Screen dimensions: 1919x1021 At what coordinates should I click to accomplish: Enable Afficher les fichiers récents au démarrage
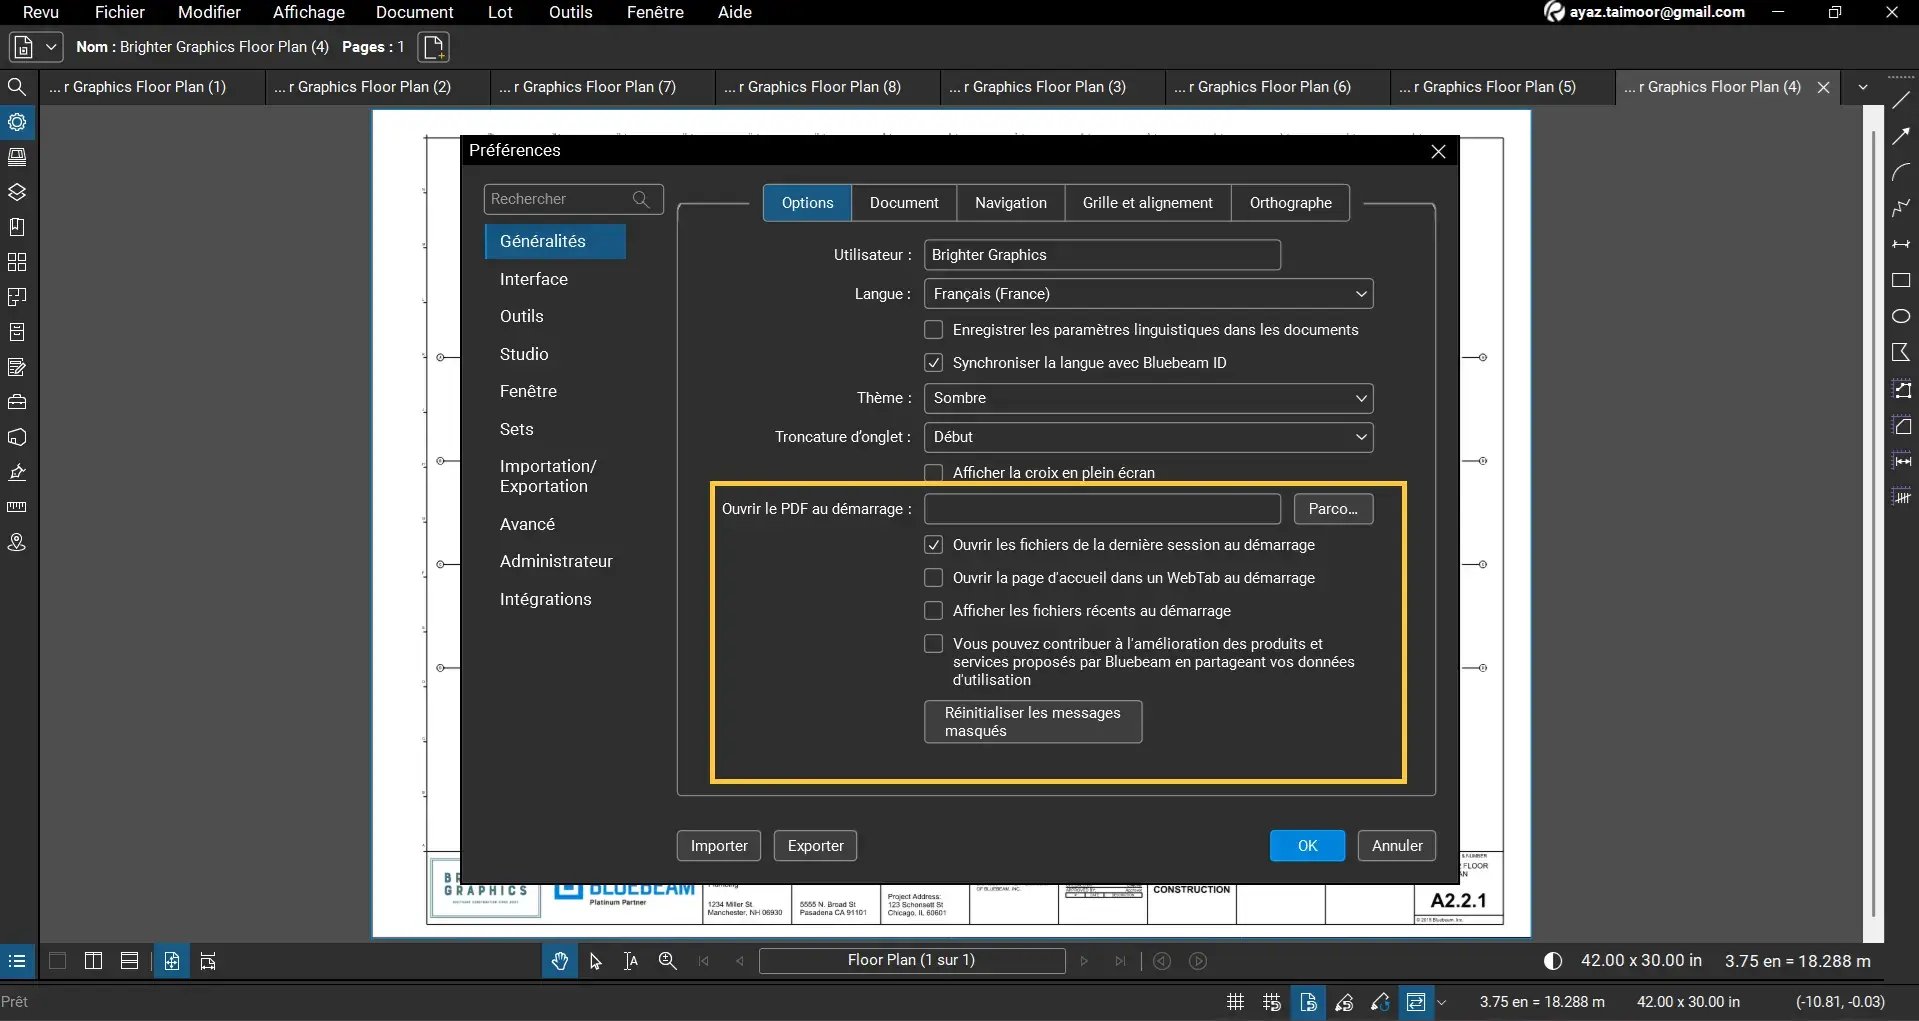click(x=933, y=610)
